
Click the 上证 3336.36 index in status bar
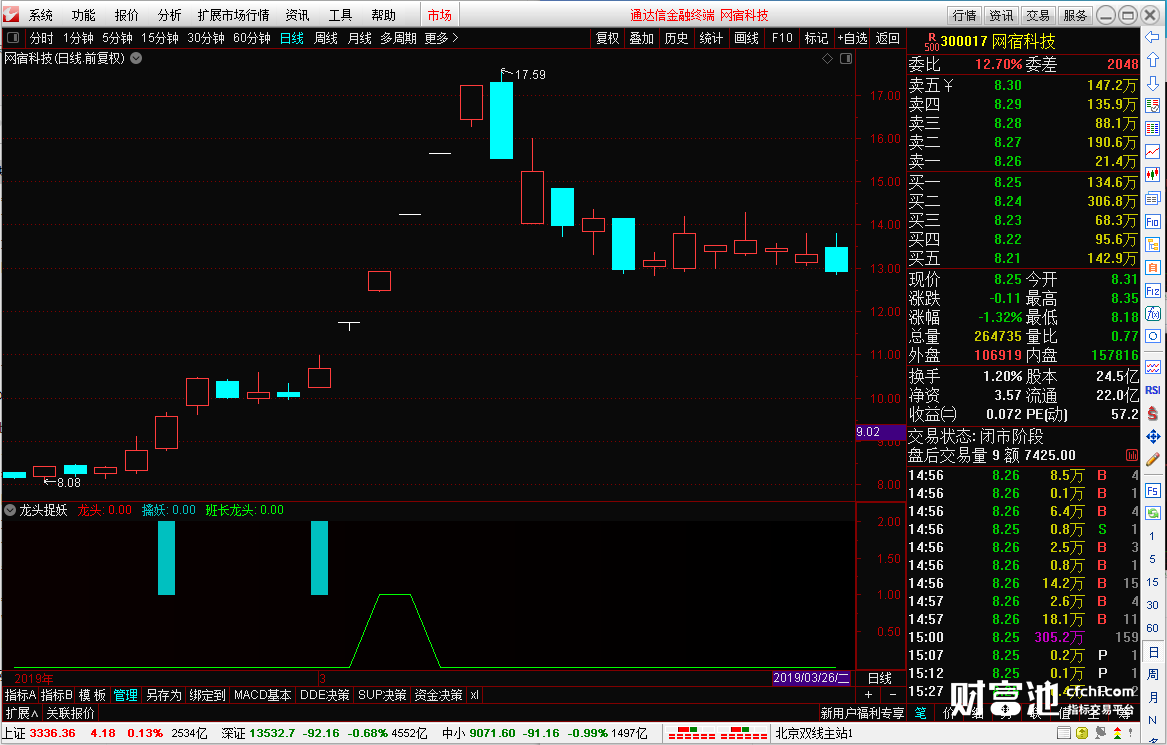(x=39, y=733)
